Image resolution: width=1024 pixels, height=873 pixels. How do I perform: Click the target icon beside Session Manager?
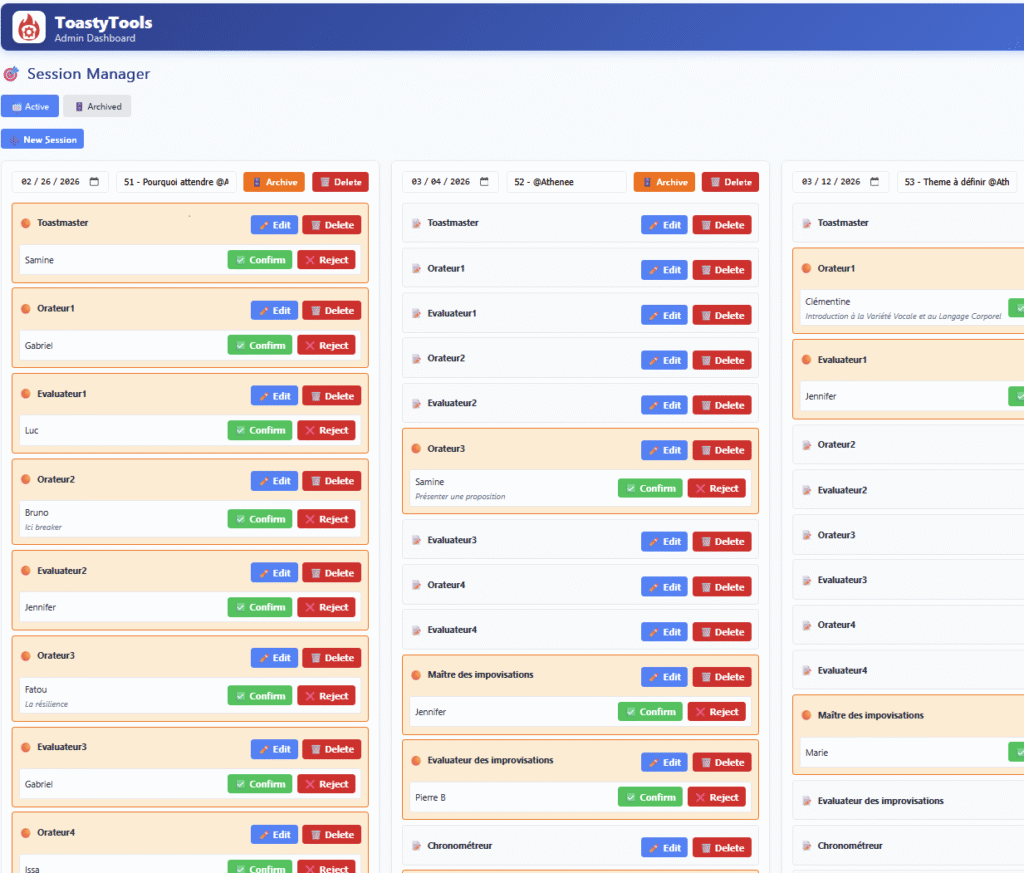11,74
